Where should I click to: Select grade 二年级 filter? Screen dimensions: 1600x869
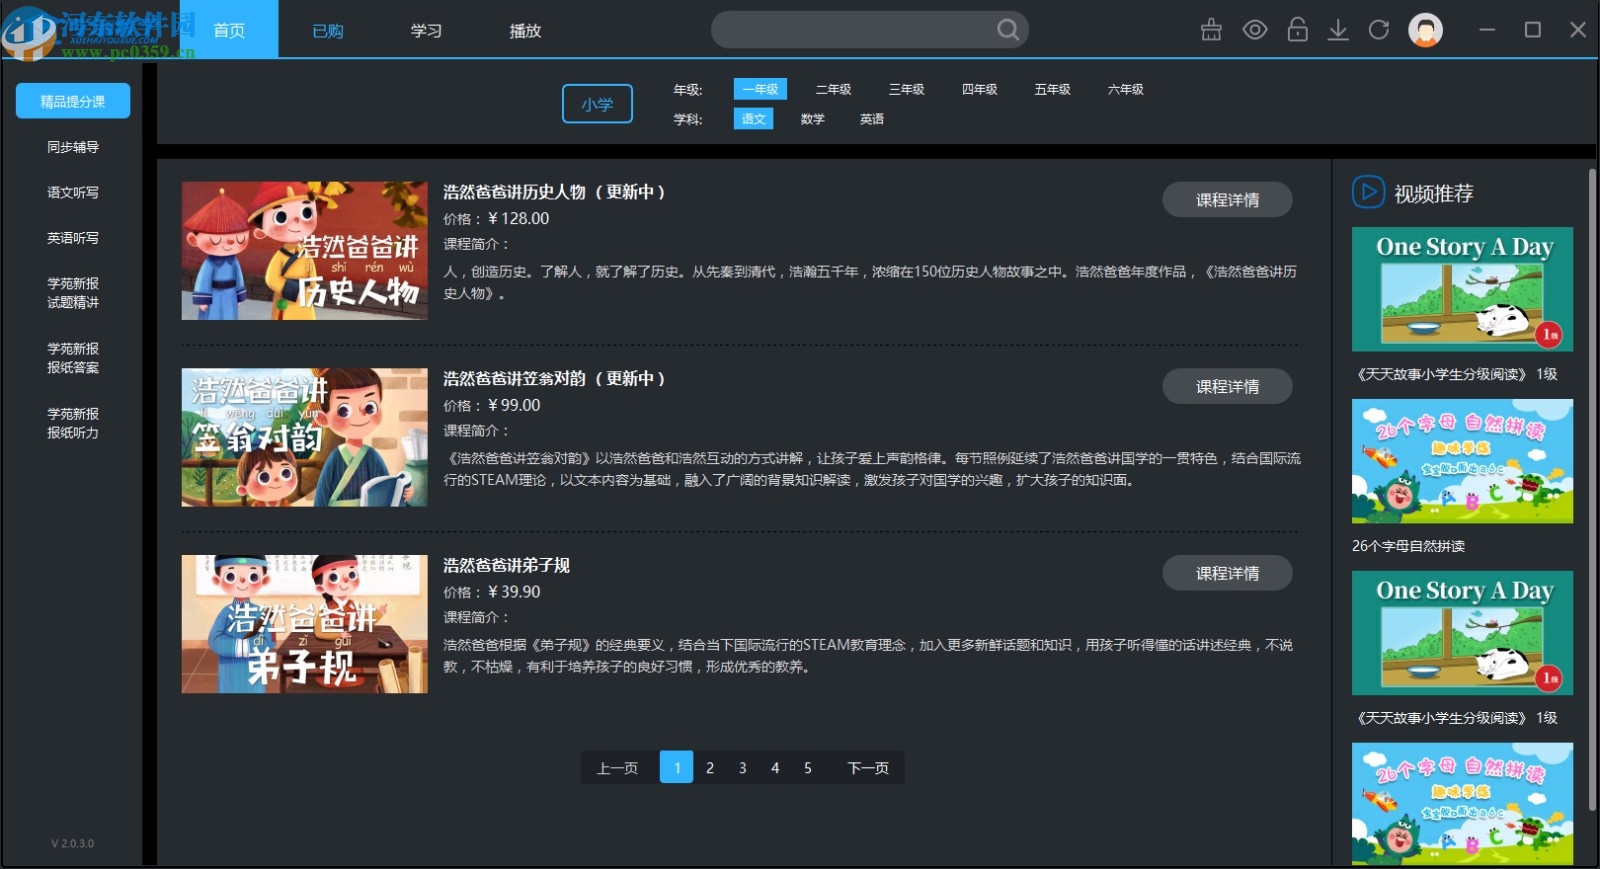click(x=833, y=89)
